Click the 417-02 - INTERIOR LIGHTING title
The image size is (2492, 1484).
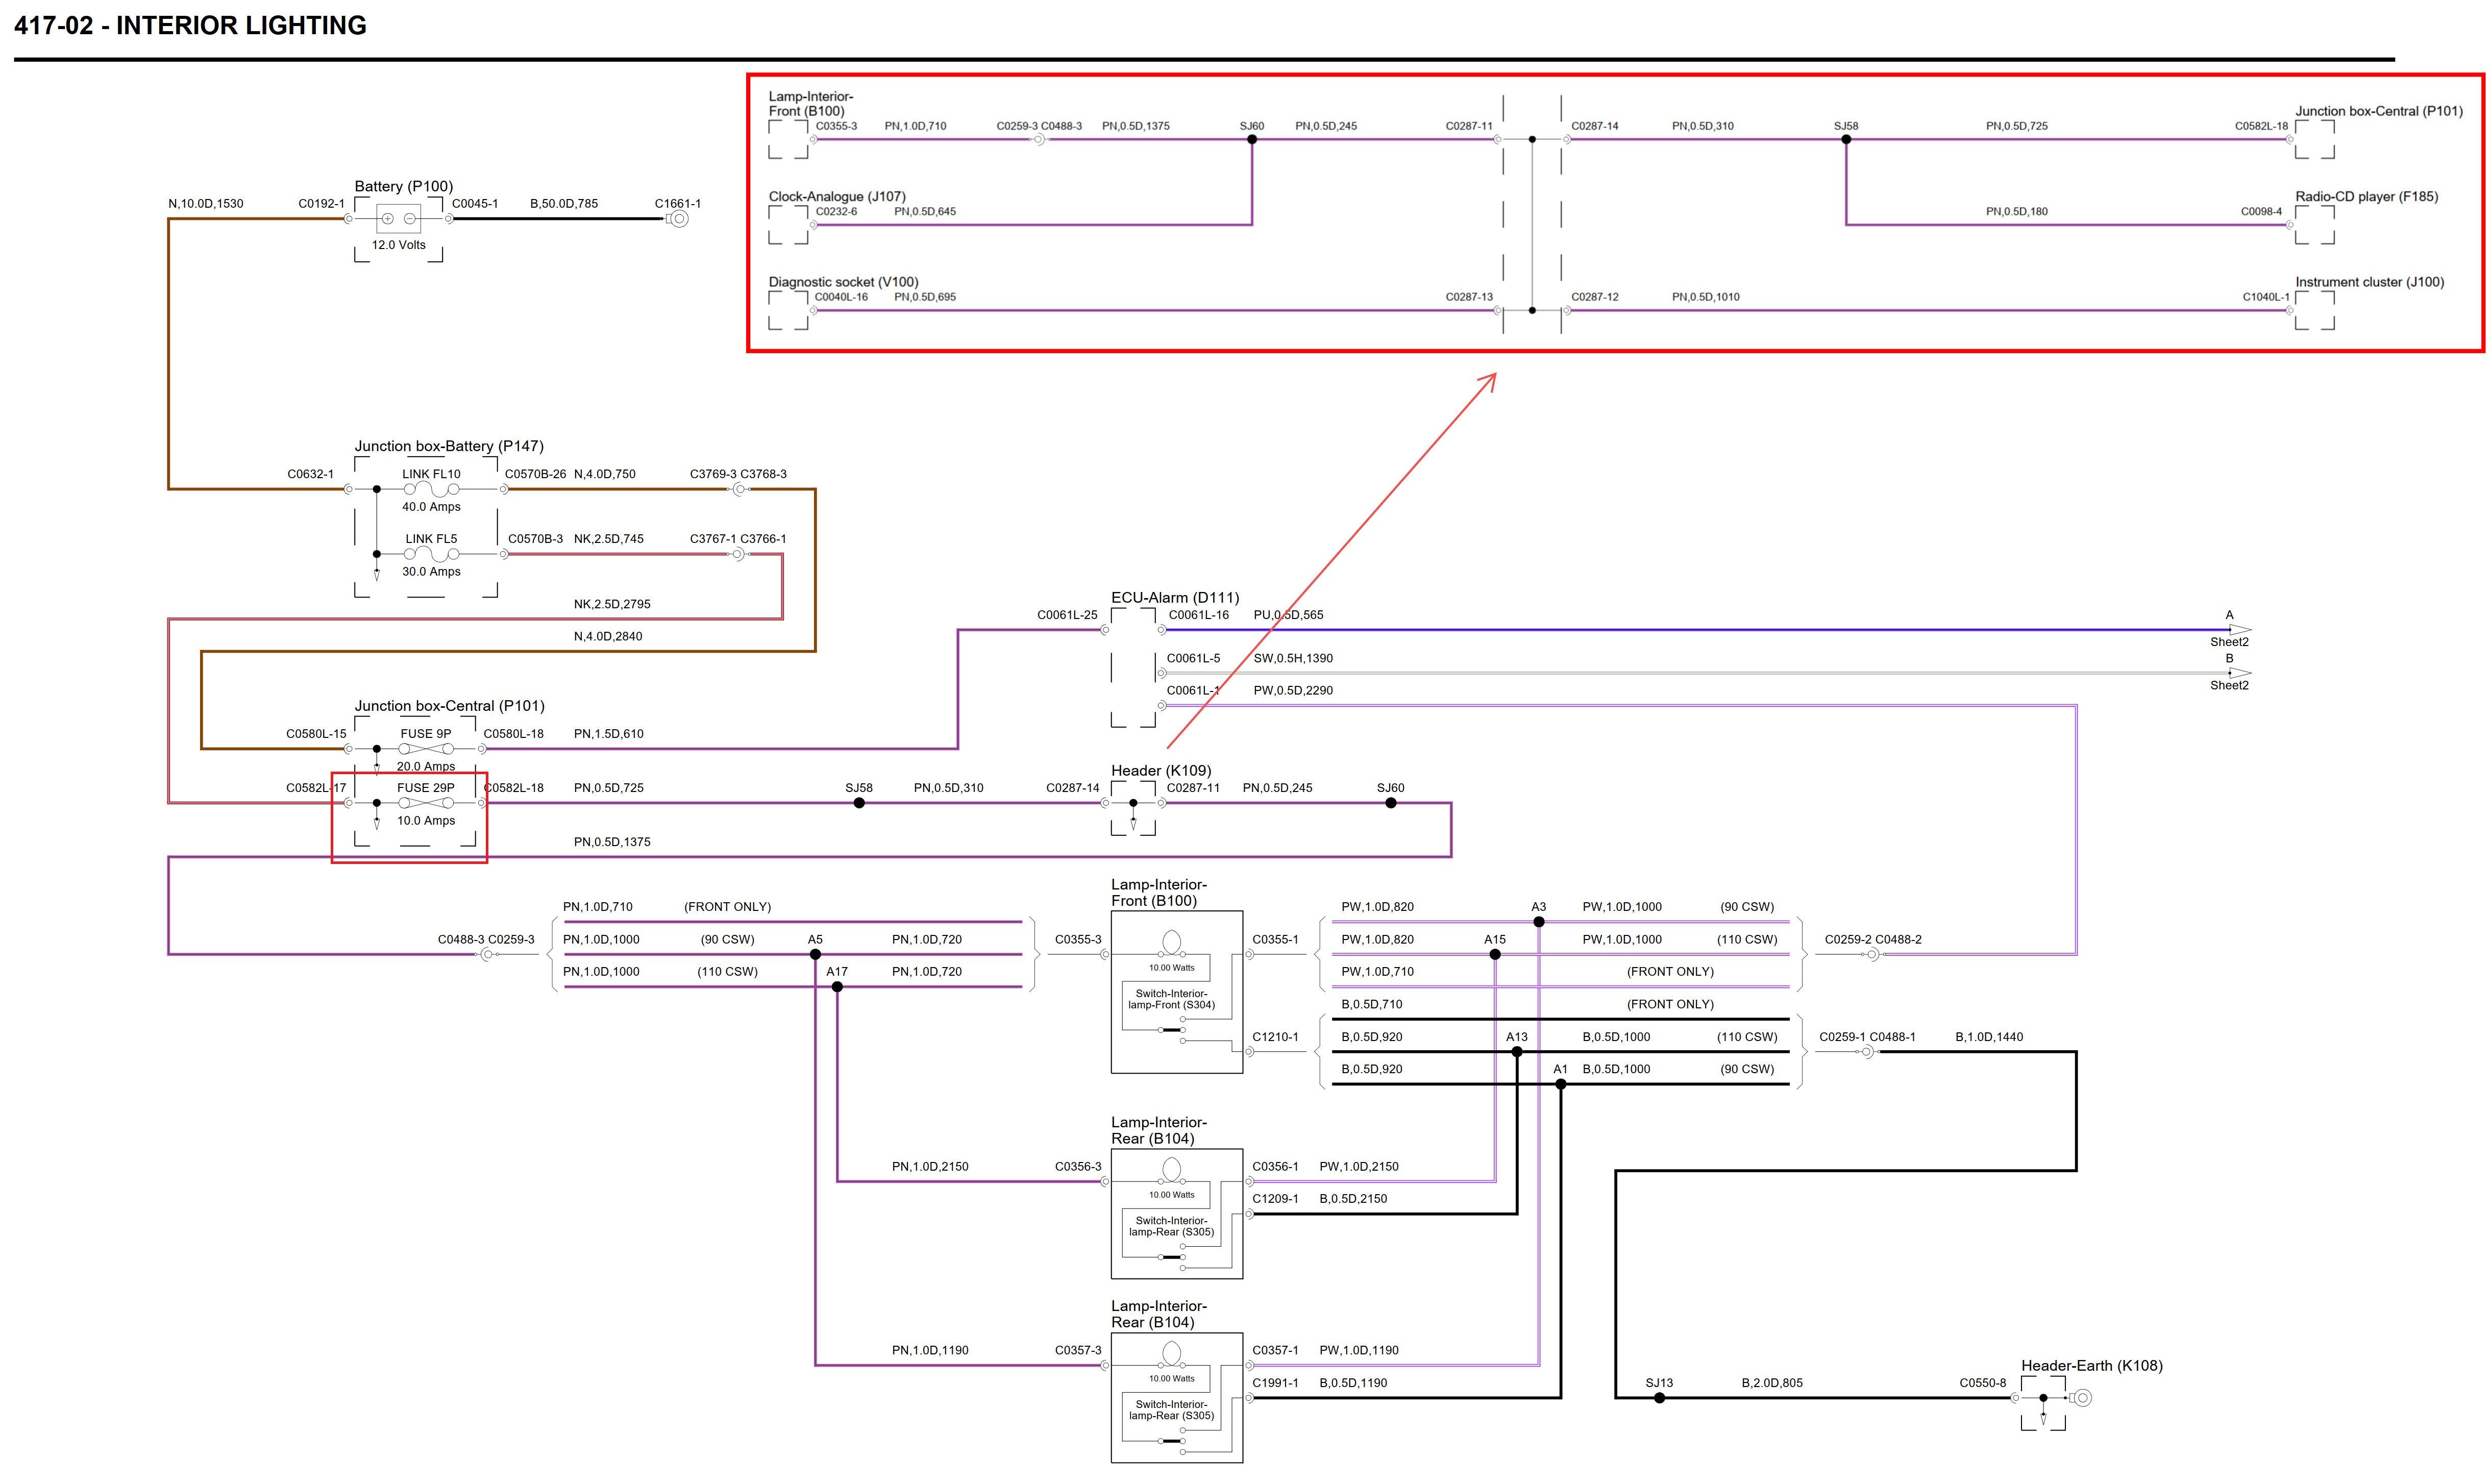[x=190, y=26]
